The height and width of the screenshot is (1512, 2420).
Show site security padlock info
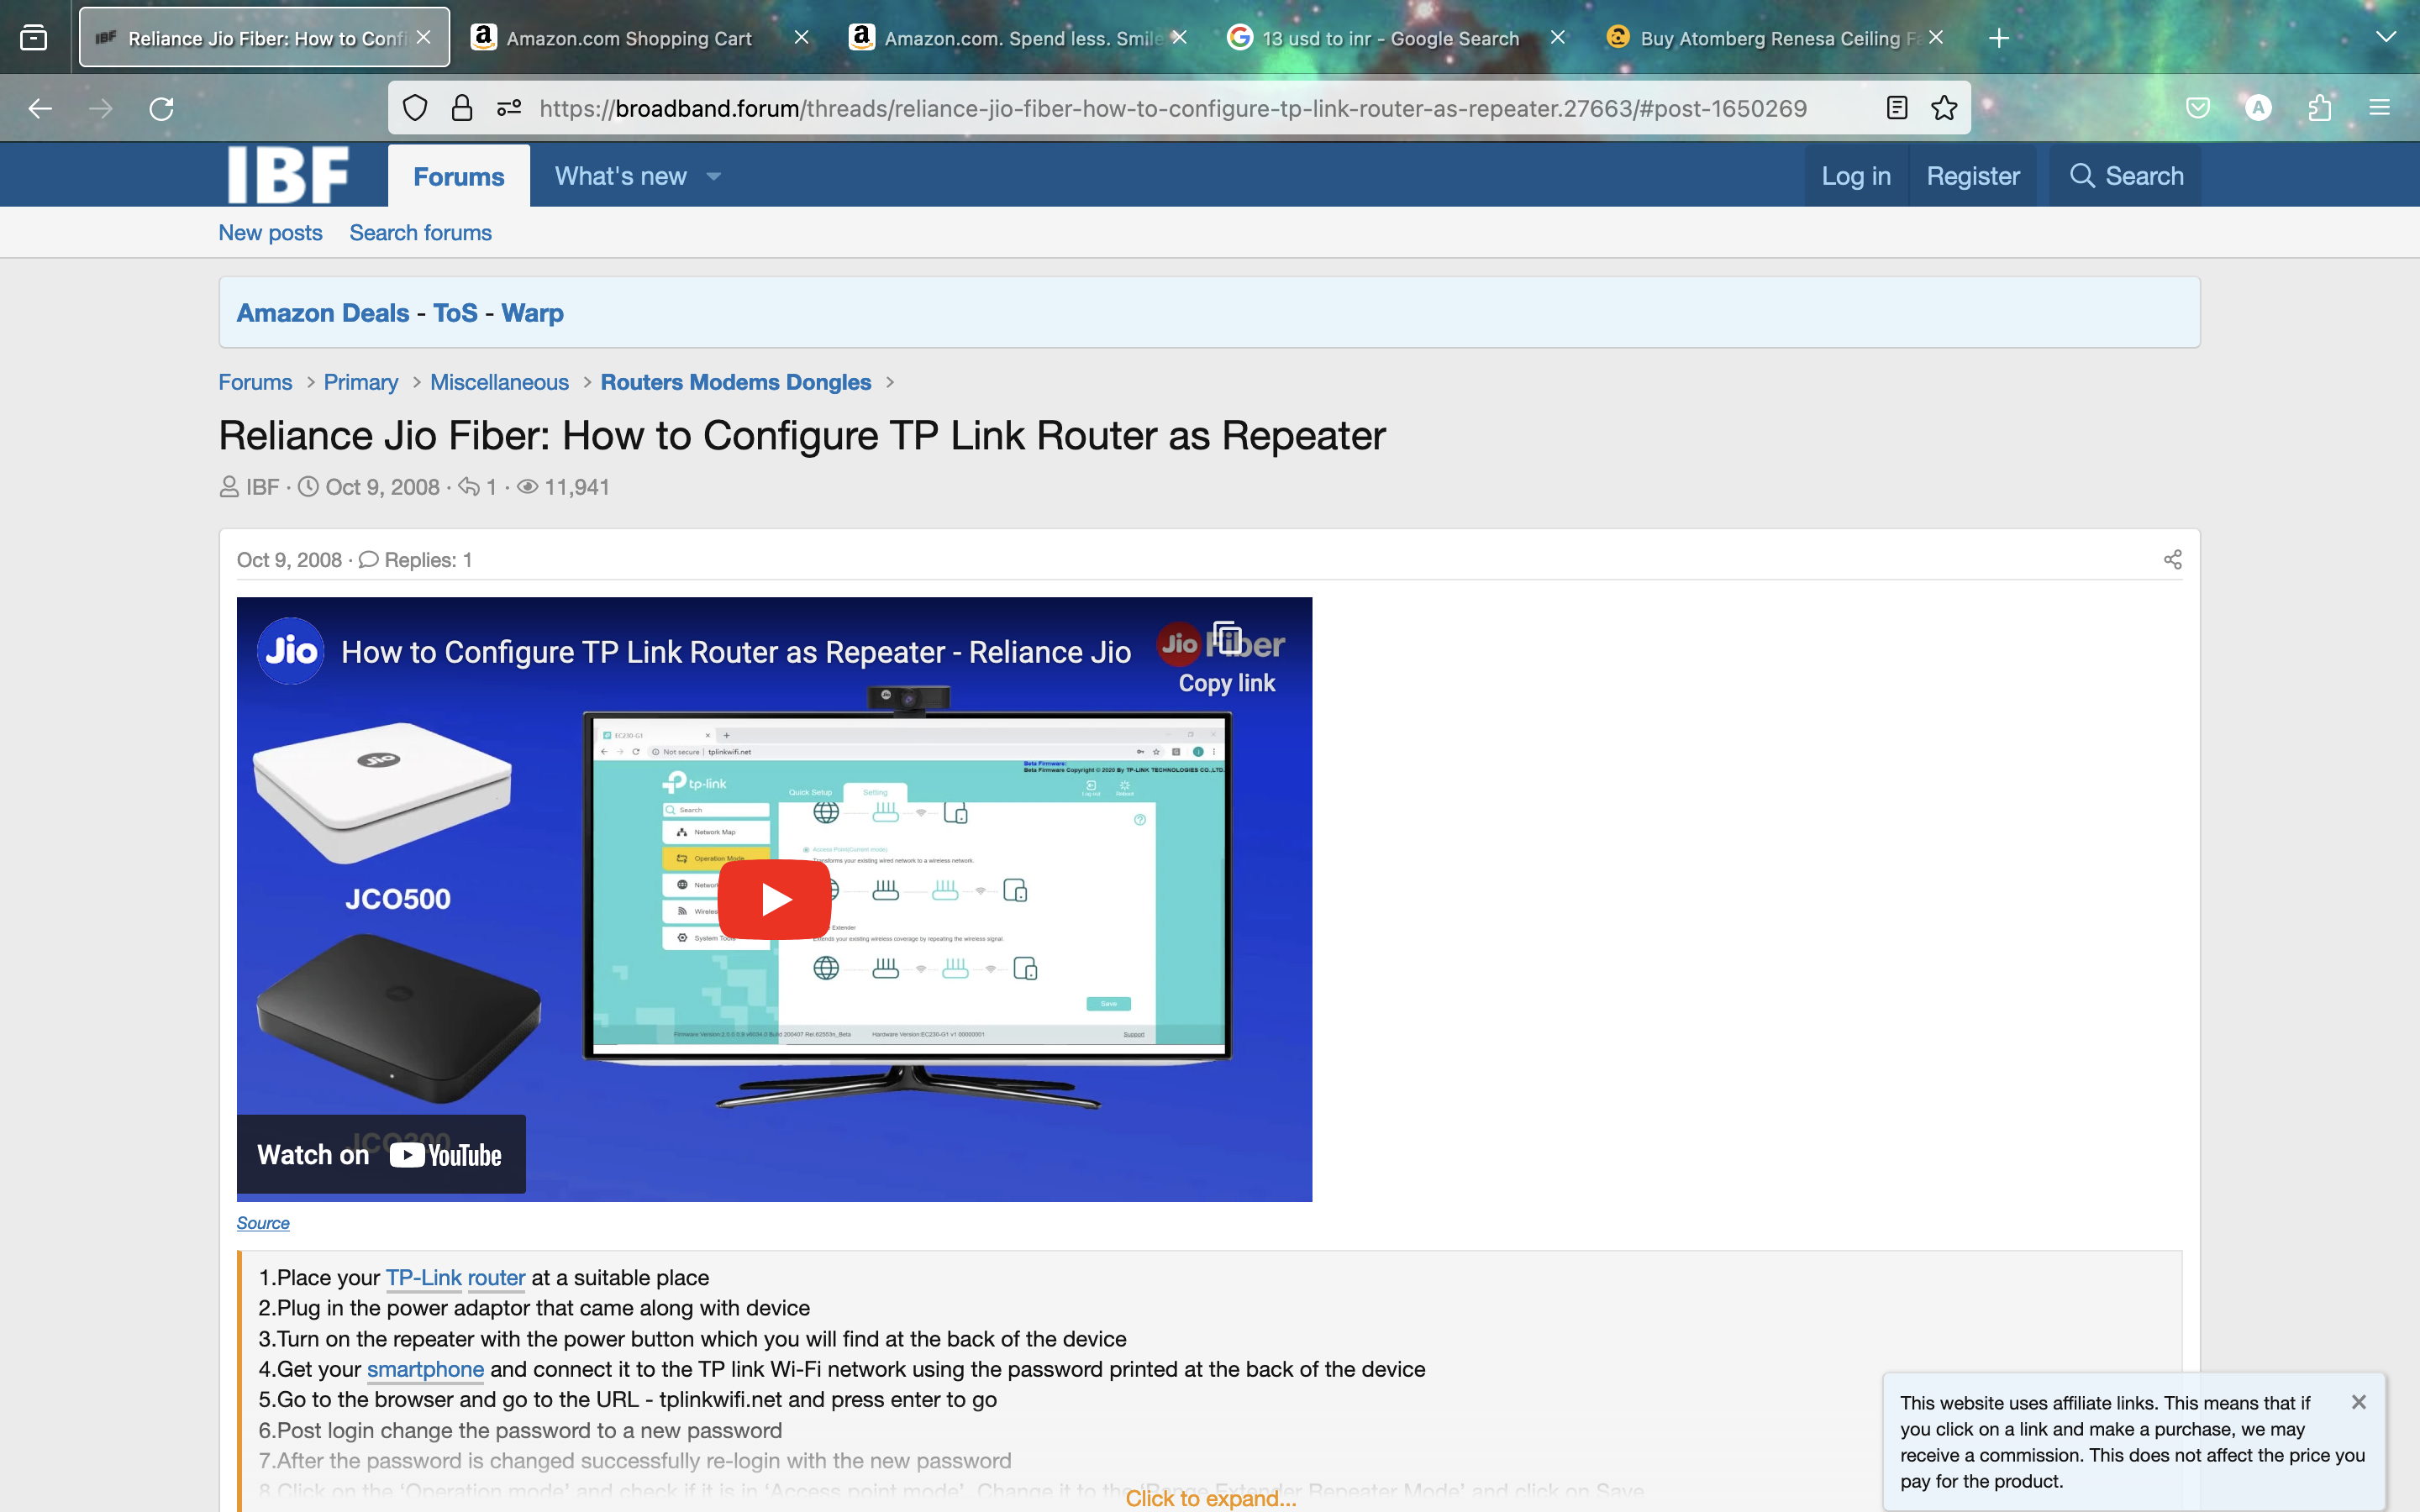click(462, 108)
